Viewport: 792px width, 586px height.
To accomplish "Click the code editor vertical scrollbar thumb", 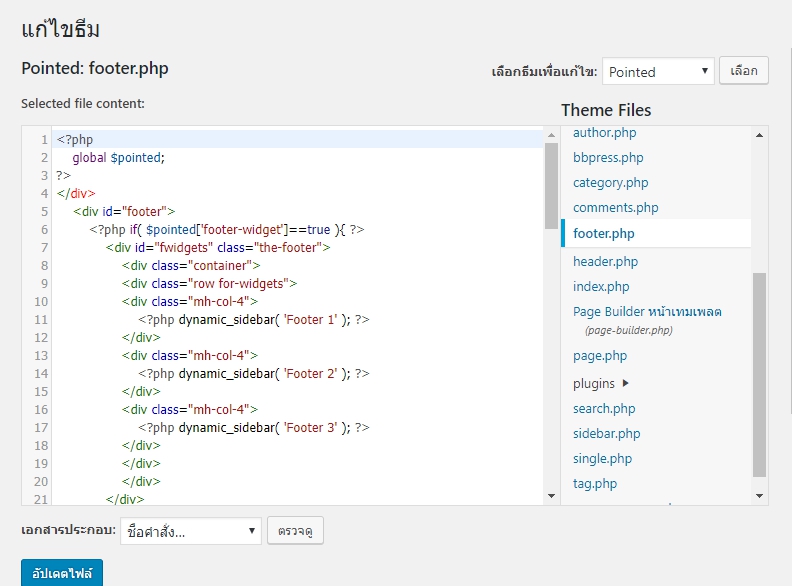I will click(551, 186).
